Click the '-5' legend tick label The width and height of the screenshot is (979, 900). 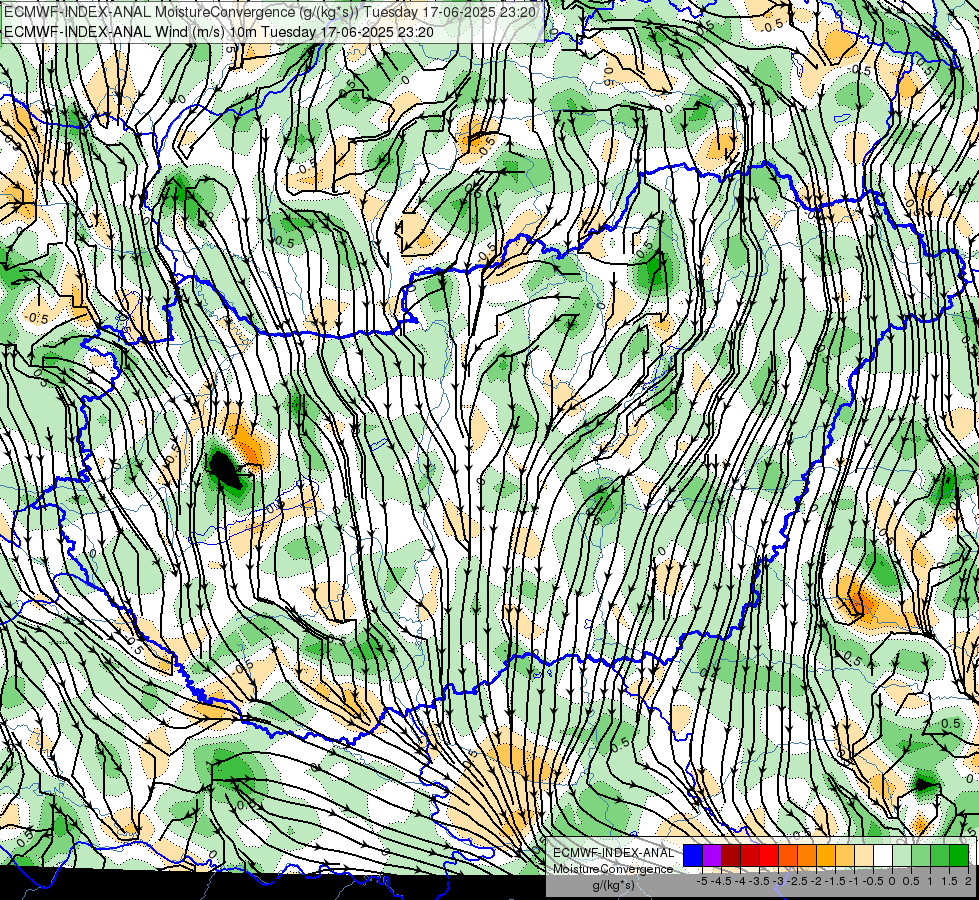coord(702,881)
